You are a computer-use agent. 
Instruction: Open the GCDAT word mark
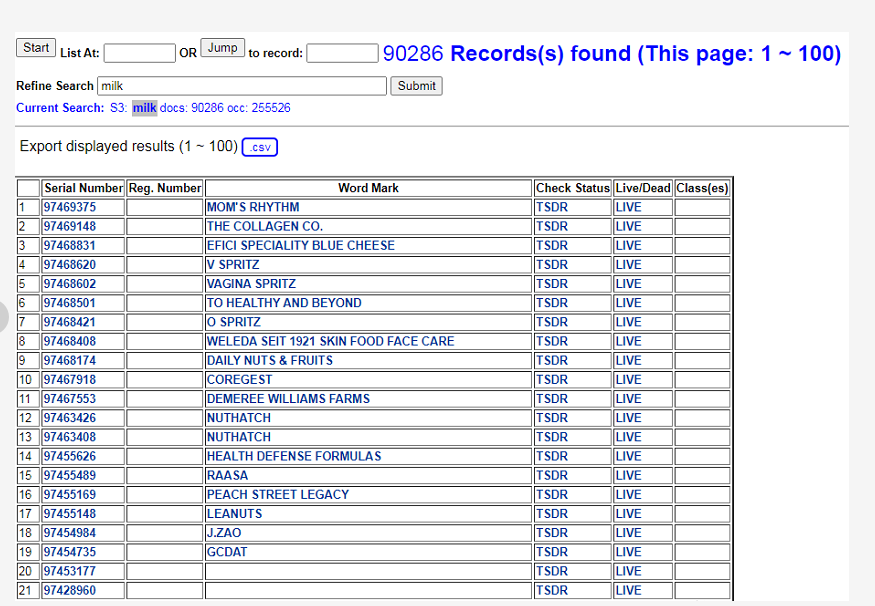click(227, 552)
